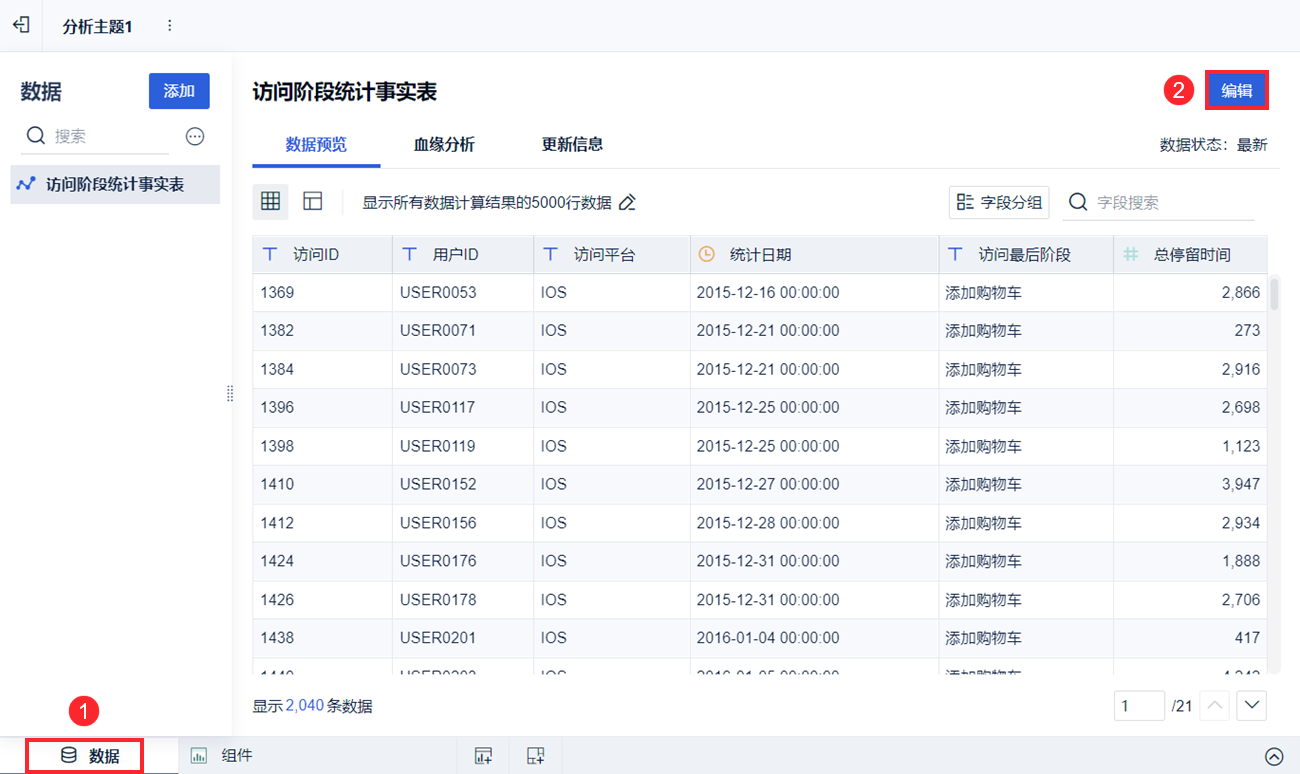This screenshot has width=1300, height=774.
Task: Click the 访问ID cell 1412
Action: pyautogui.click(x=323, y=523)
